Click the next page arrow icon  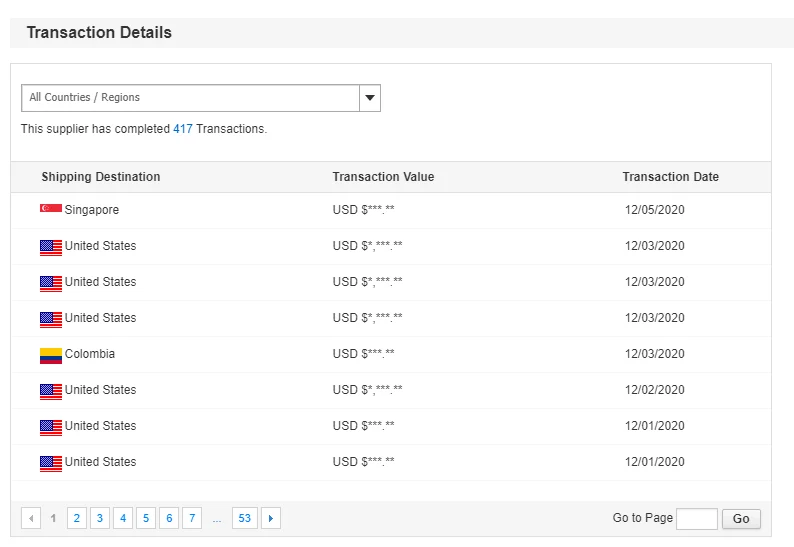[270, 518]
